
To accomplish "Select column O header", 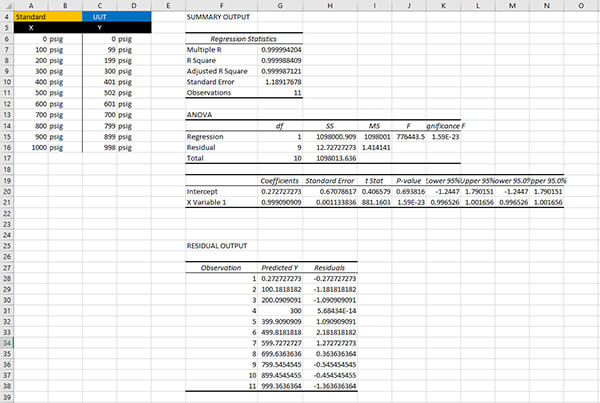I will [x=581, y=5].
